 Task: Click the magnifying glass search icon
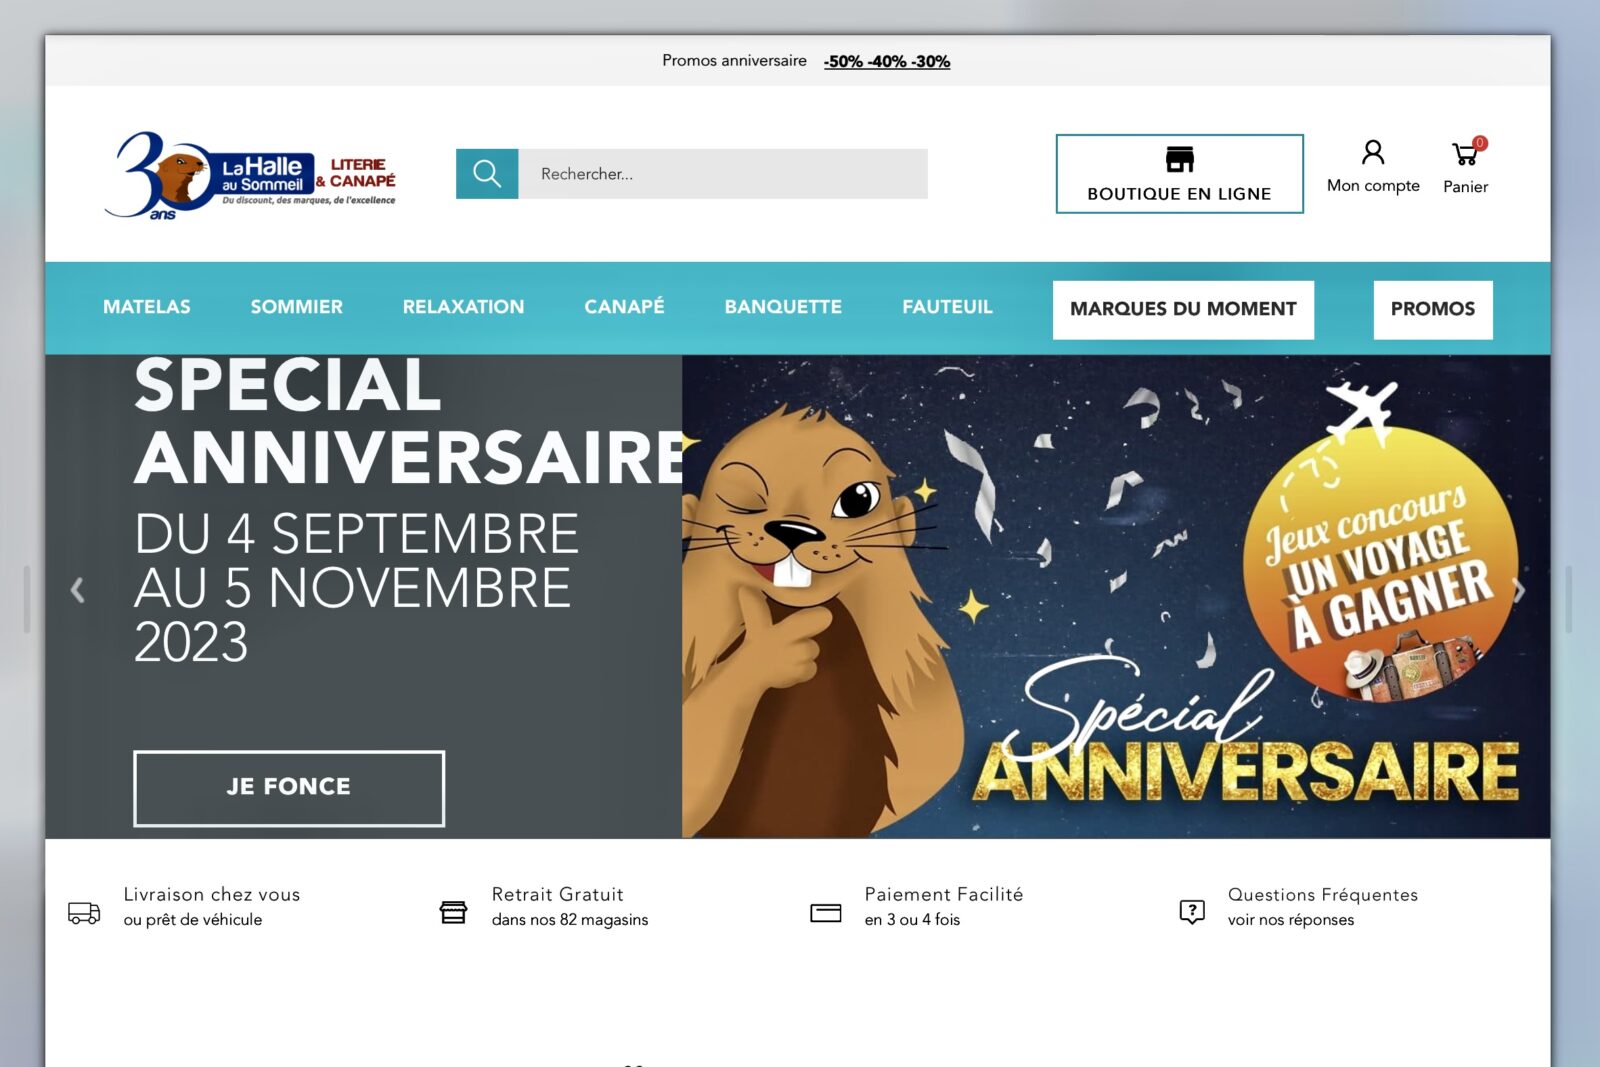(487, 174)
